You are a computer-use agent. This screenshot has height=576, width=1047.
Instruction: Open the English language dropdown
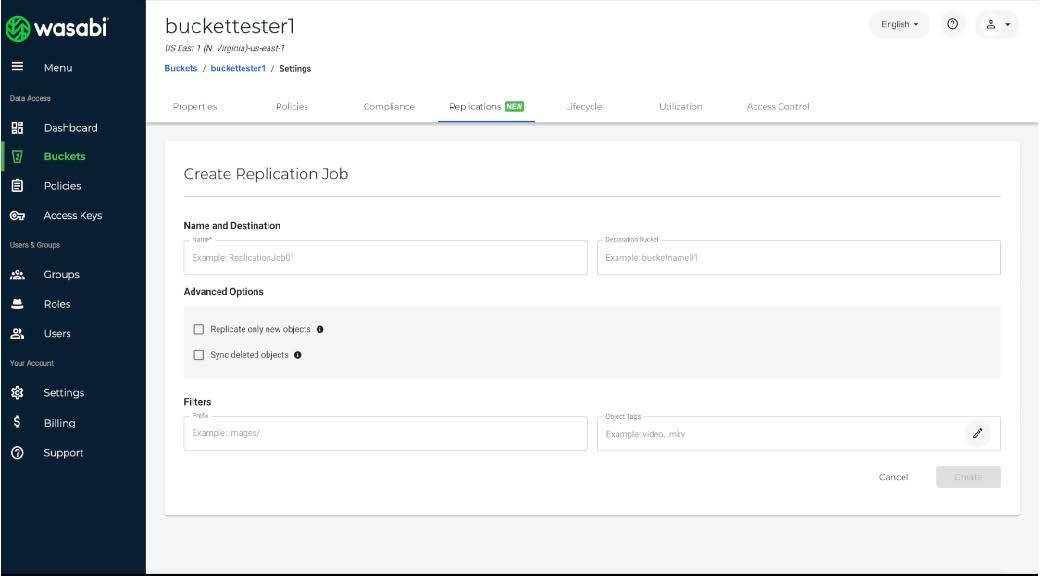coord(899,25)
